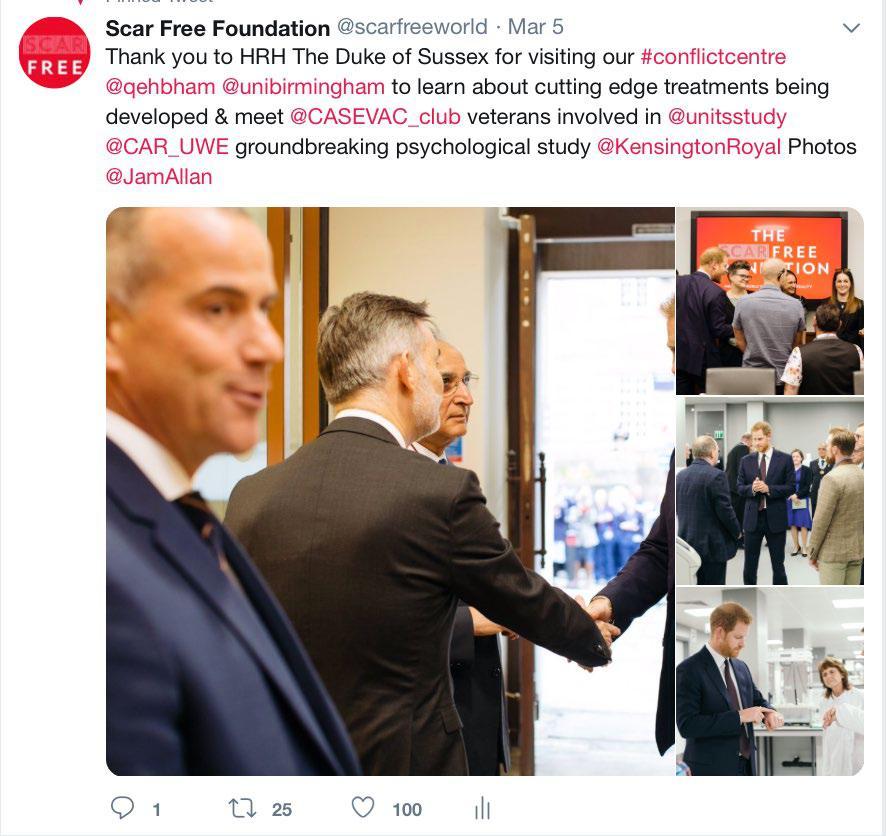Open bottom photo in the laboratory
Image resolution: width=886 pixels, height=836 pixels.
click(770, 681)
